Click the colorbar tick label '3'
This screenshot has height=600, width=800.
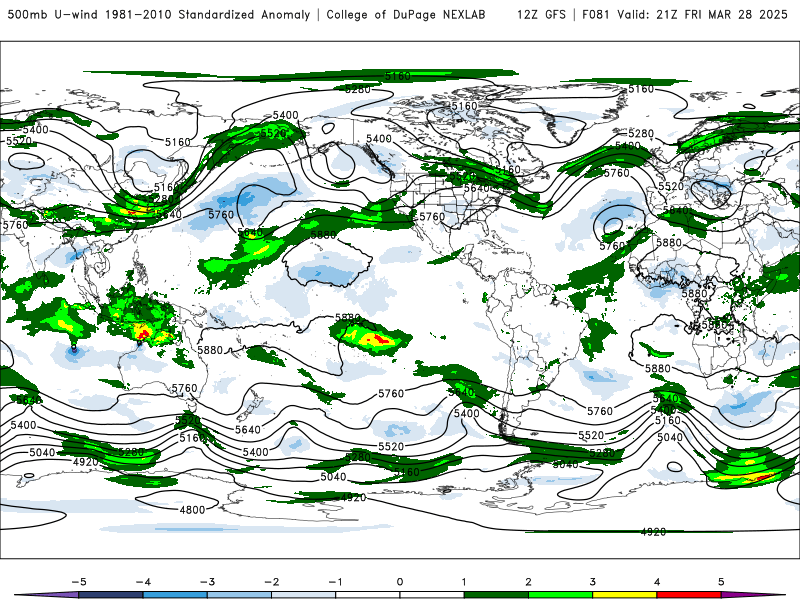pos(592,582)
